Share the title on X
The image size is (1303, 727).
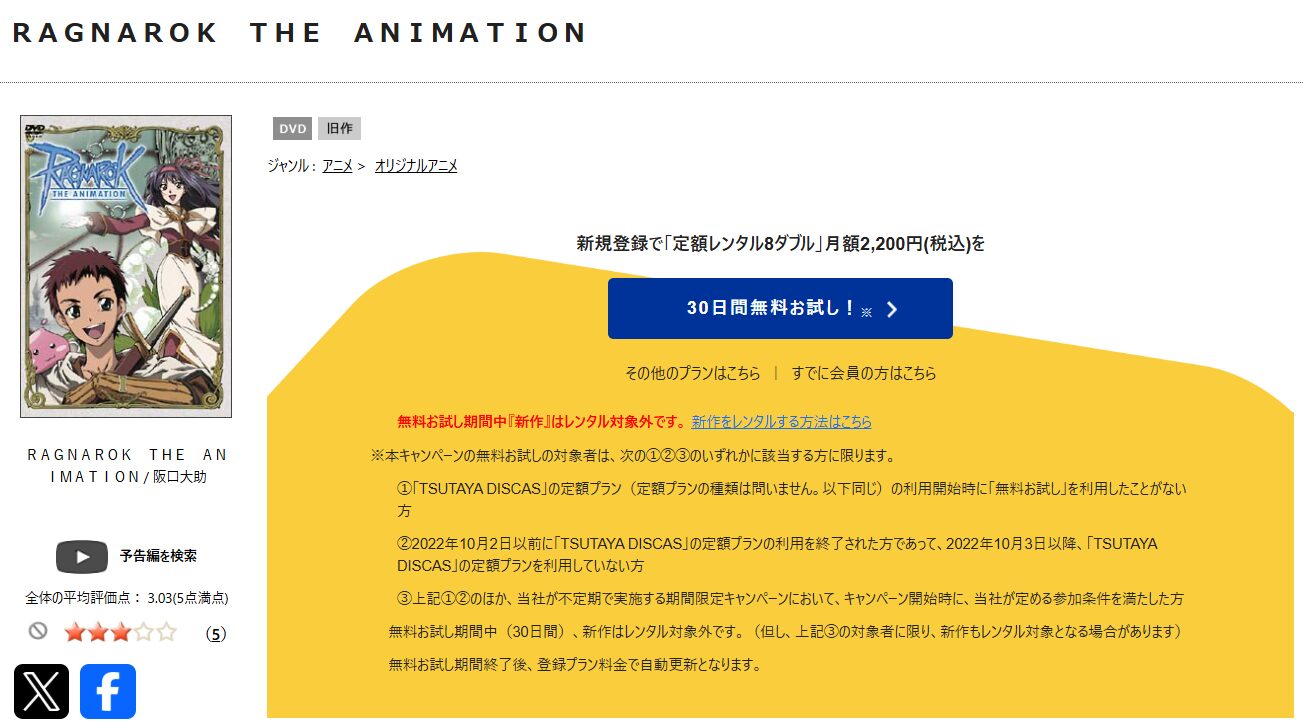coord(42,691)
